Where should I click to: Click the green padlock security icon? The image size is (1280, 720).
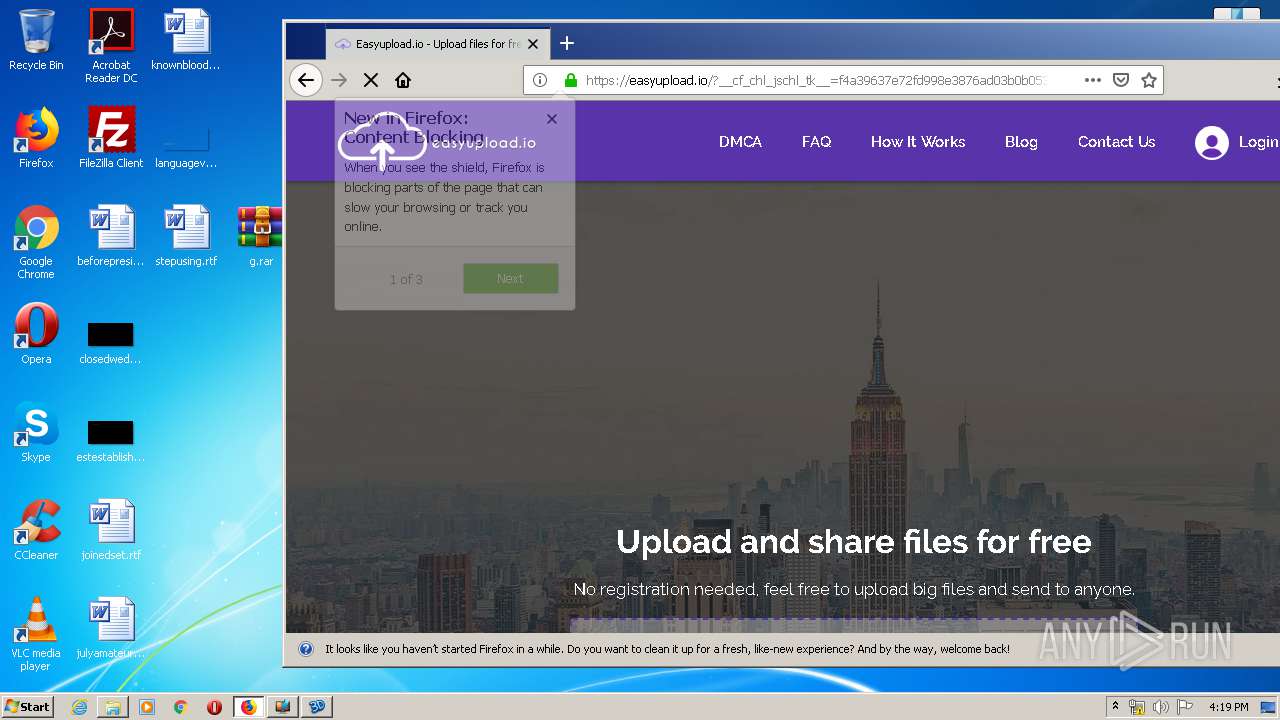[571, 80]
